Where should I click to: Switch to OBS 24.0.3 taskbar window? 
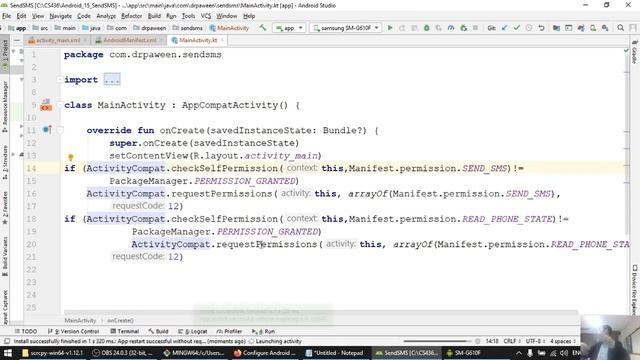click(122, 353)
